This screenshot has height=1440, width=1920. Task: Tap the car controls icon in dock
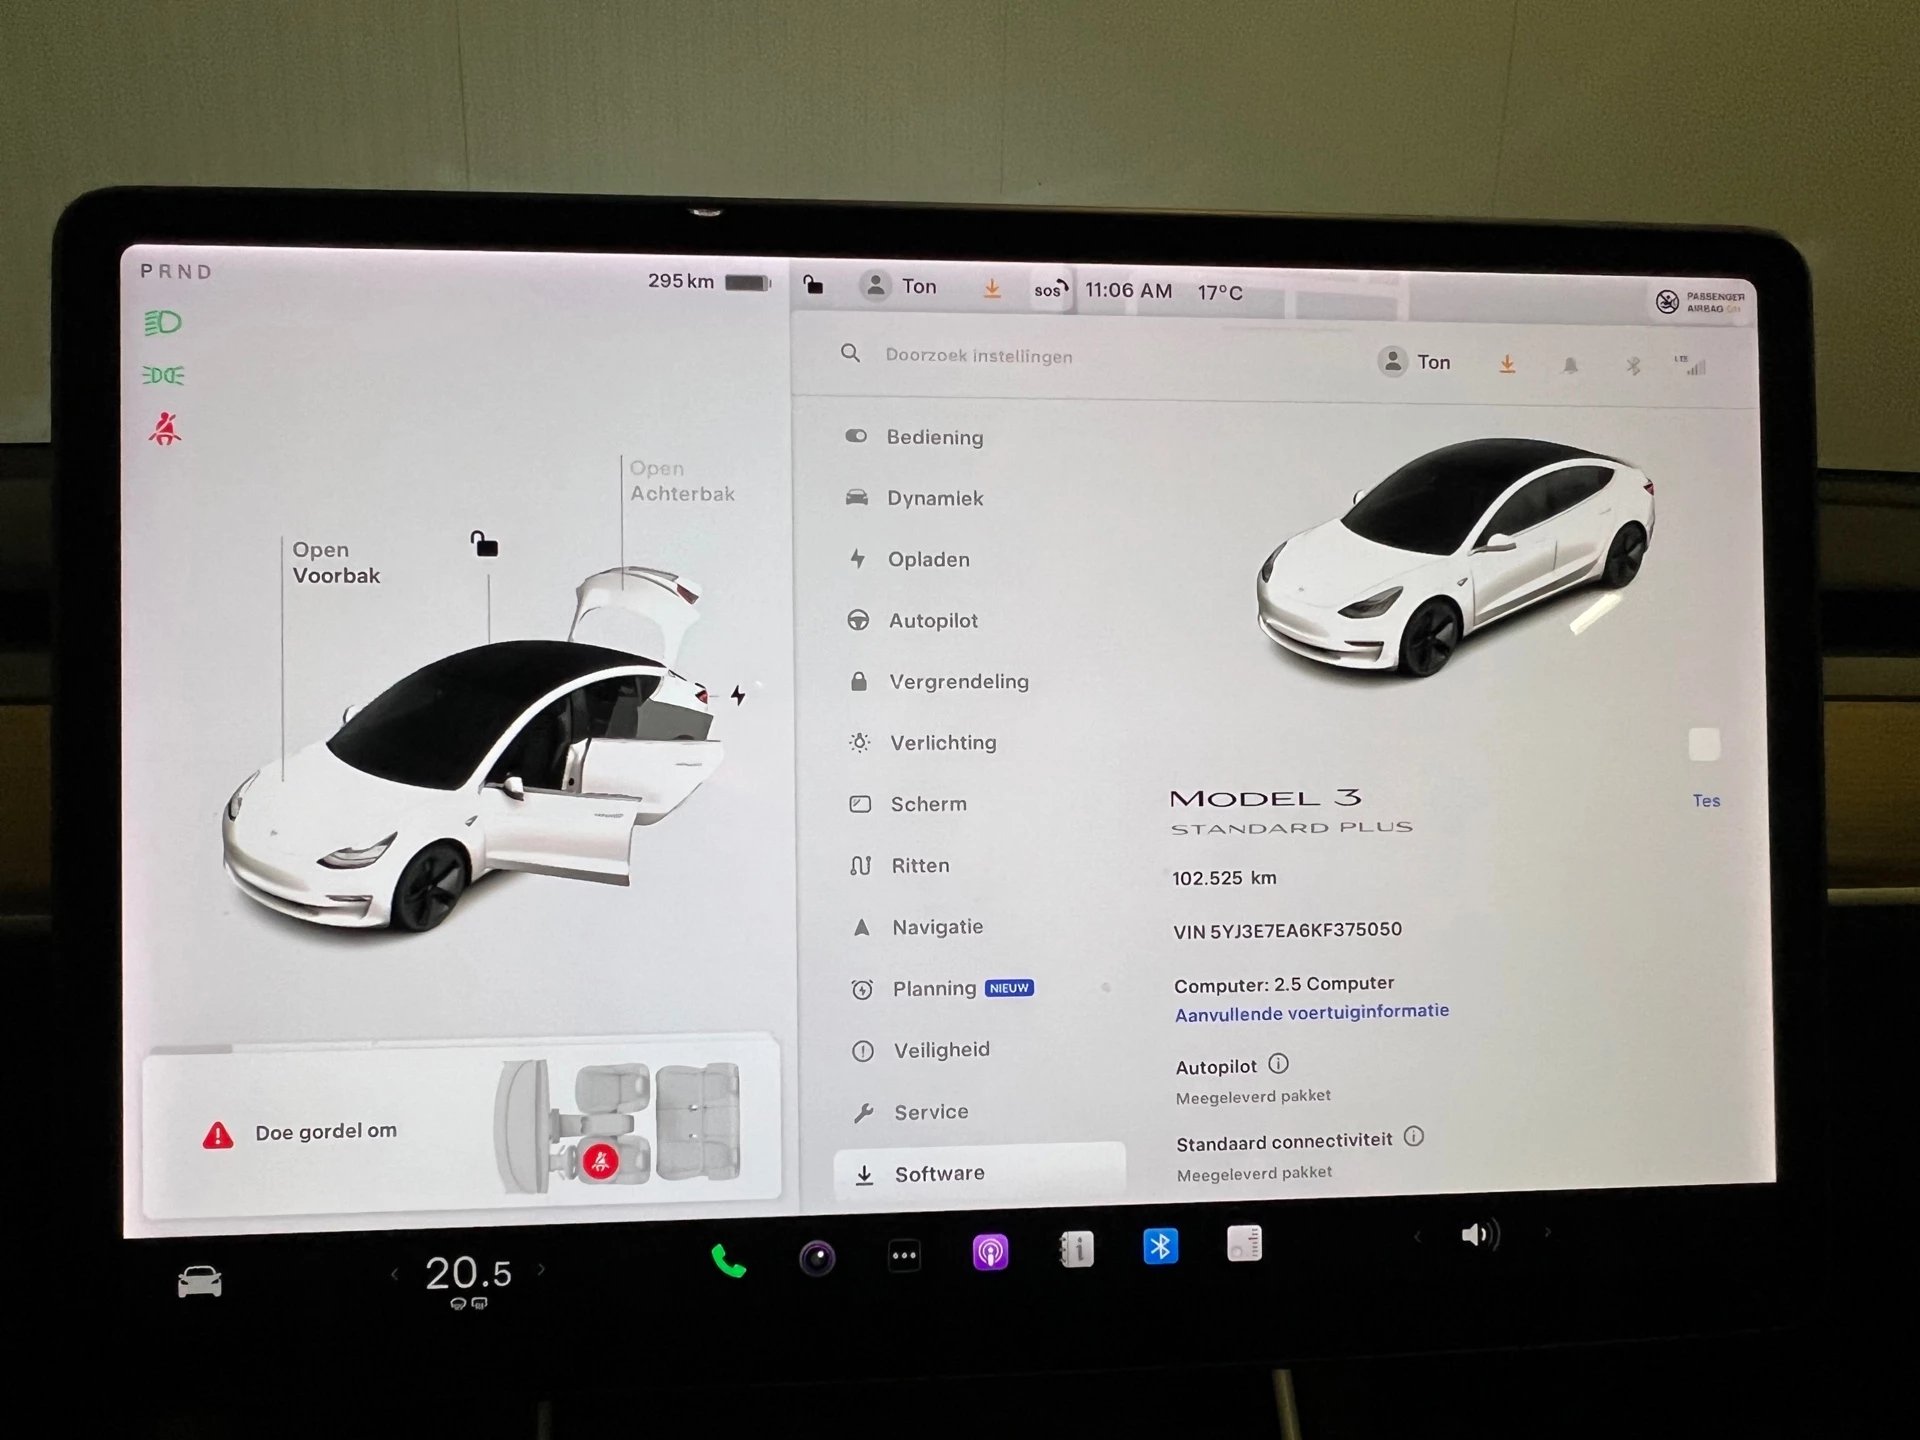[x=199, y=1281]
